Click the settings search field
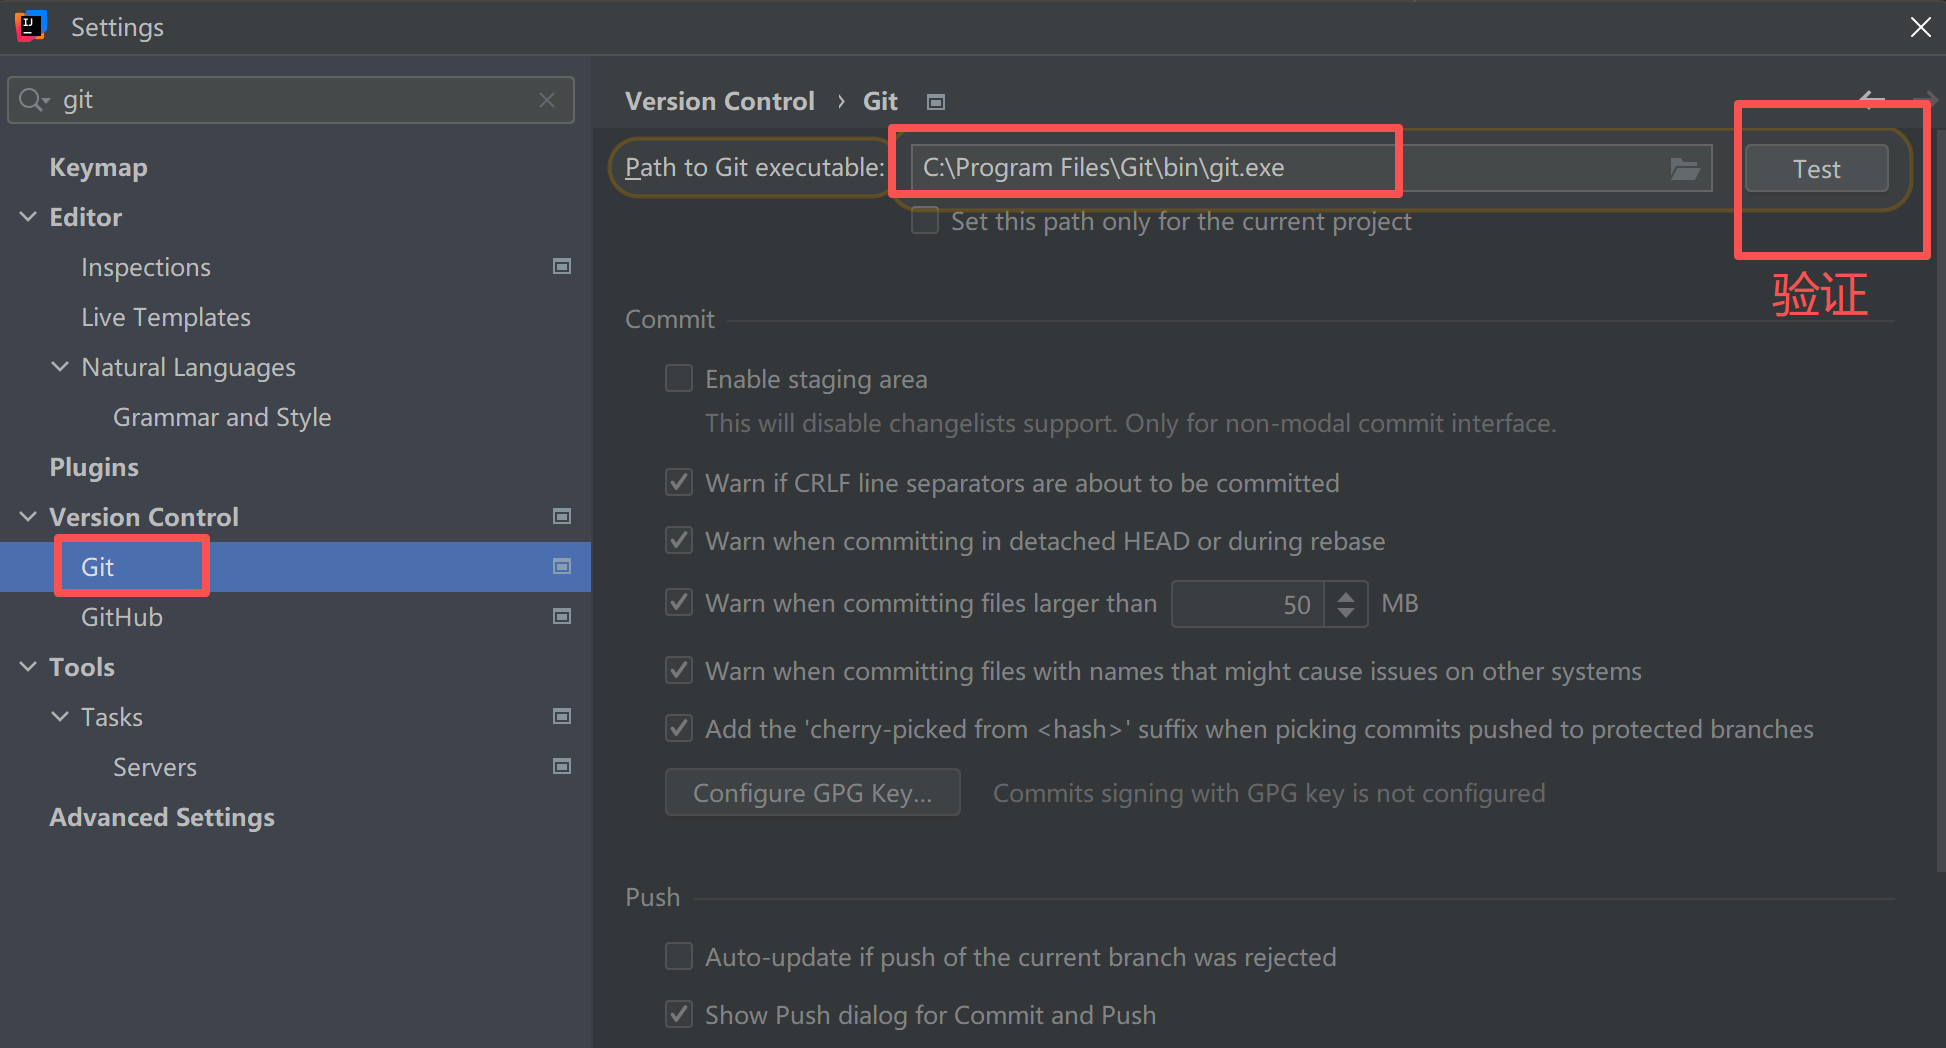This screenshot has width=1946, height=1048. pyautogui.click(x=291, y=100)
